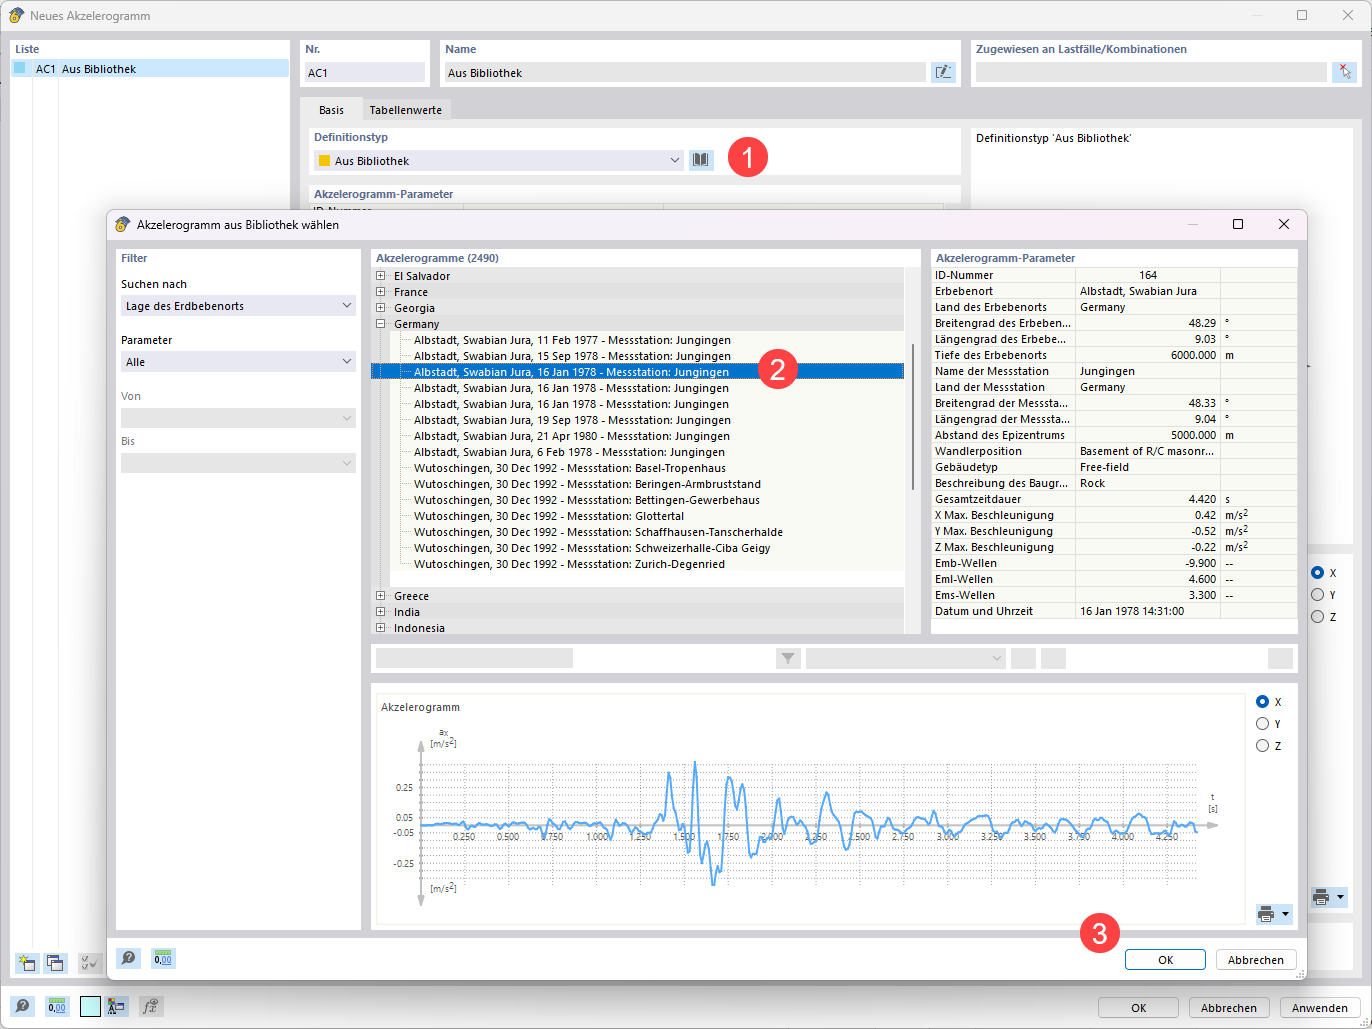This screenshot has height=1029, width=1372.
Task: Click the copy accelerogram icon below Liste
Action: coord(55,963)
